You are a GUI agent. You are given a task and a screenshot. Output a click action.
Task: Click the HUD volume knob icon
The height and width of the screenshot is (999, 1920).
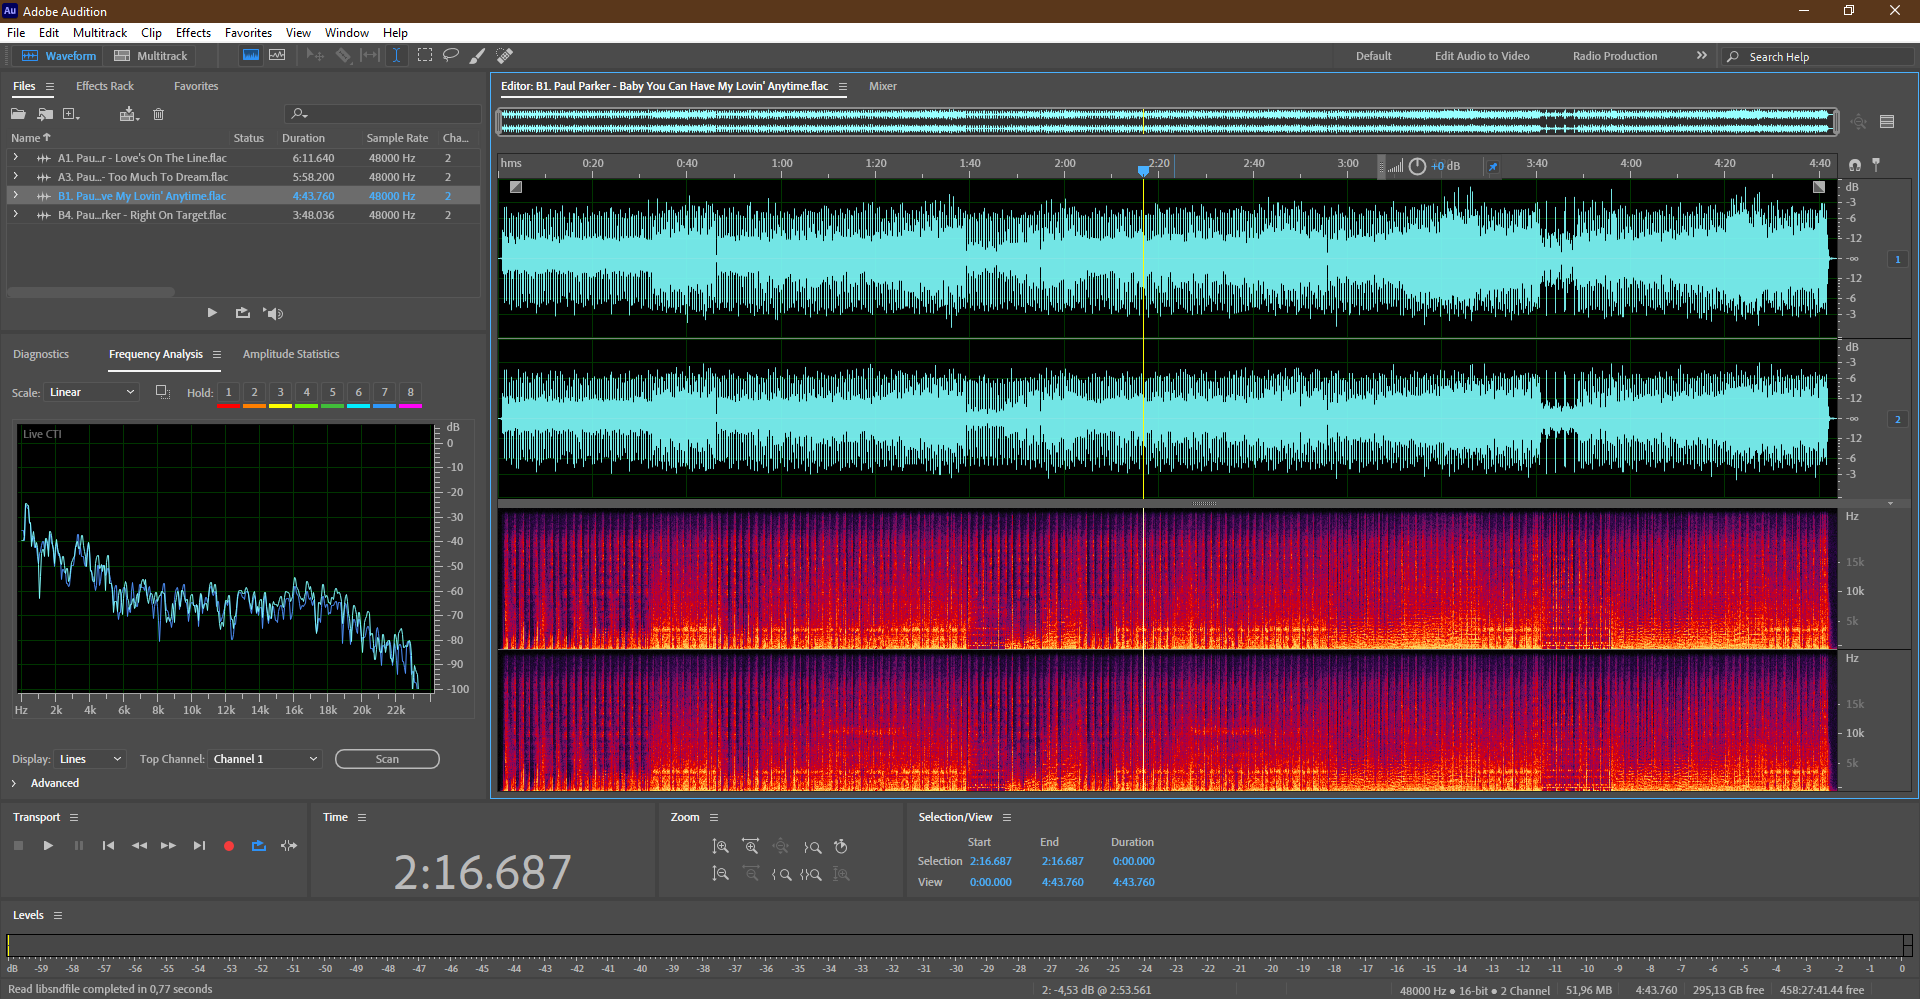(x=1417, y=166)
